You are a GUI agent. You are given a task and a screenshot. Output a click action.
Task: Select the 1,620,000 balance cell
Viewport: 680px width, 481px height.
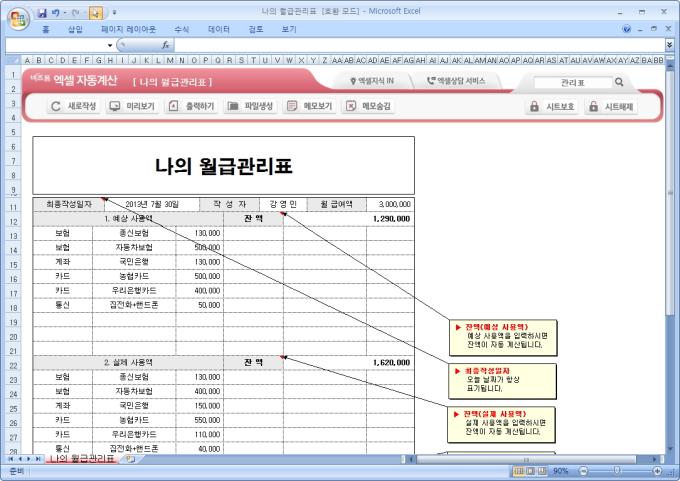349,363
